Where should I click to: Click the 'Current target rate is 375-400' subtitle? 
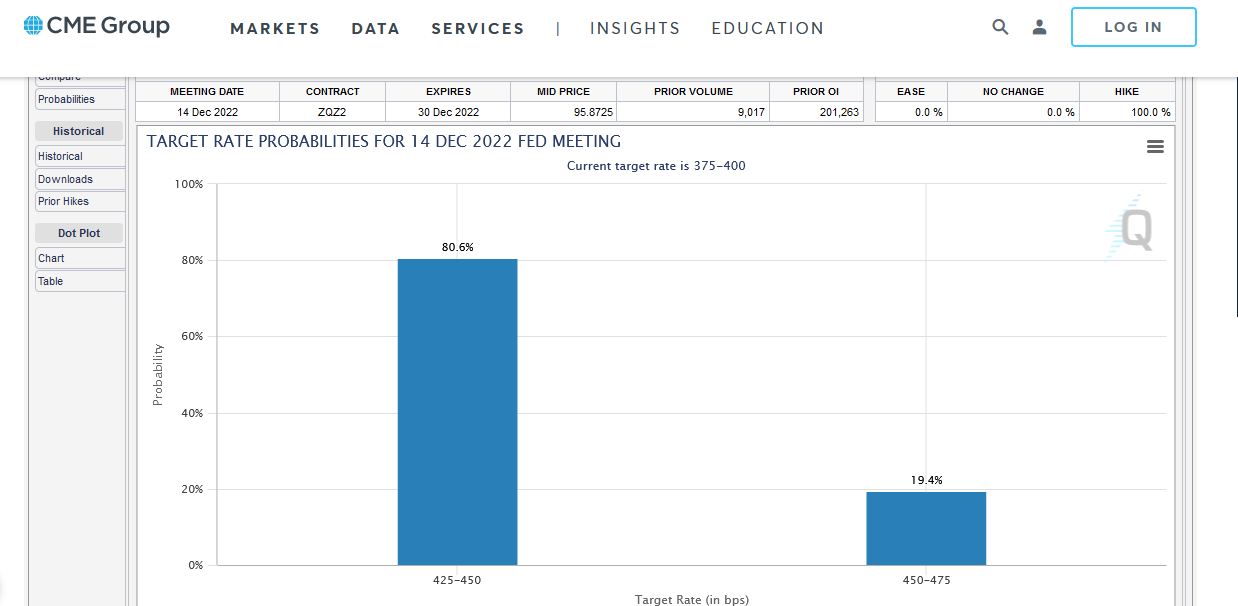(656, 166)
